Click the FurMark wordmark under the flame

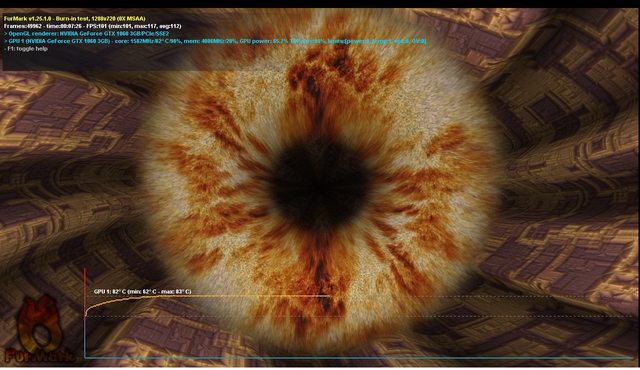pos(40,356)
